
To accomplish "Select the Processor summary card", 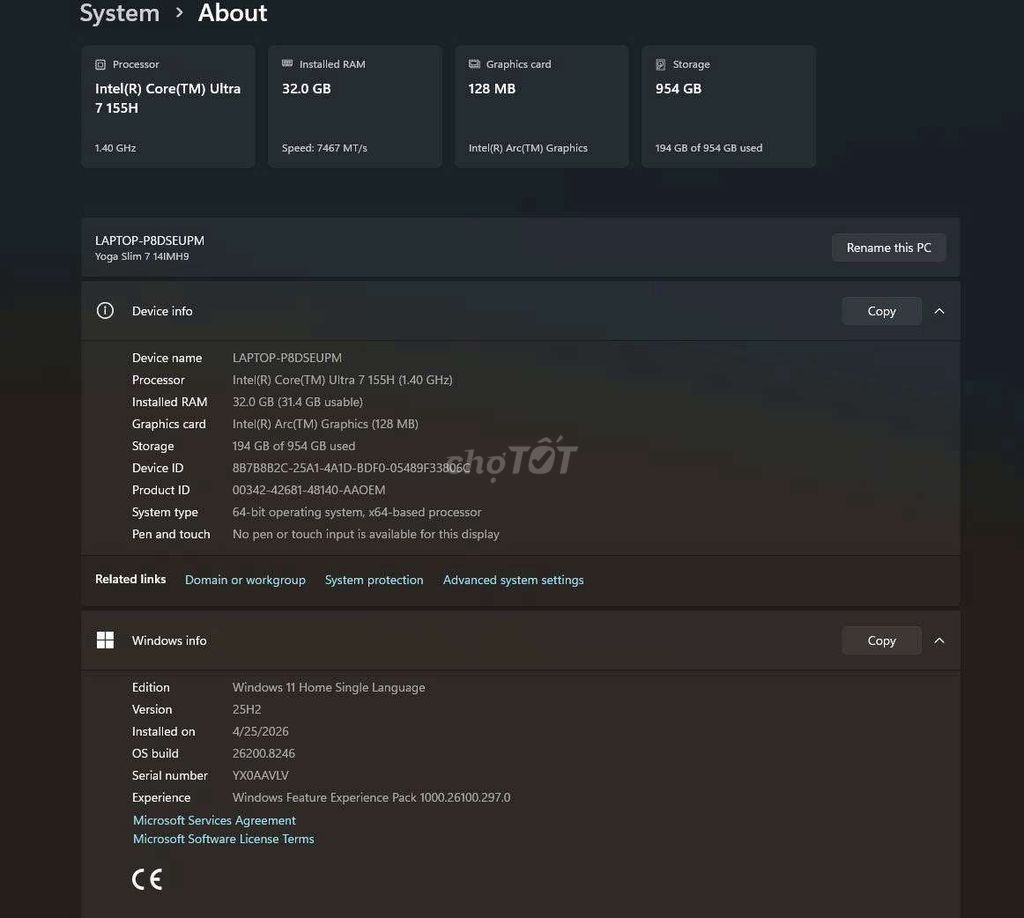I will (168, 106).
